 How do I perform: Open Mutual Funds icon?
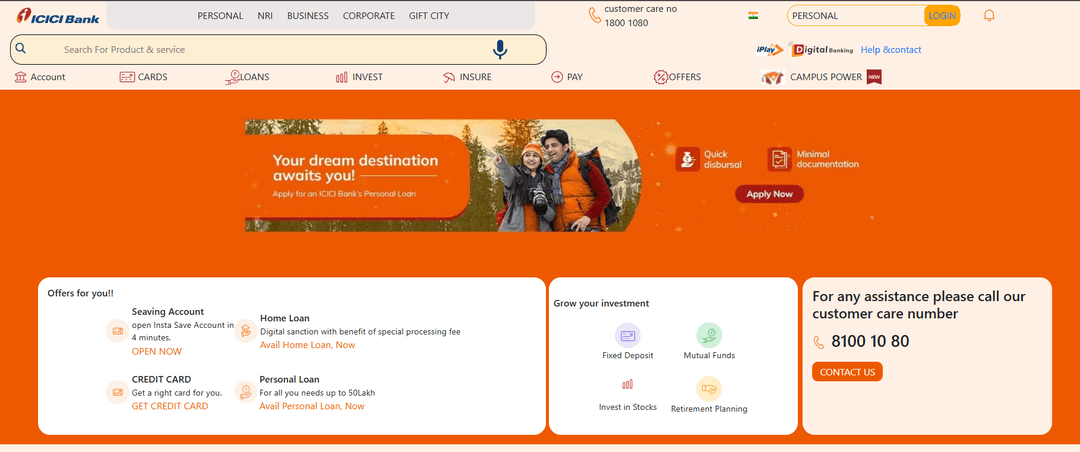[709, 336]
